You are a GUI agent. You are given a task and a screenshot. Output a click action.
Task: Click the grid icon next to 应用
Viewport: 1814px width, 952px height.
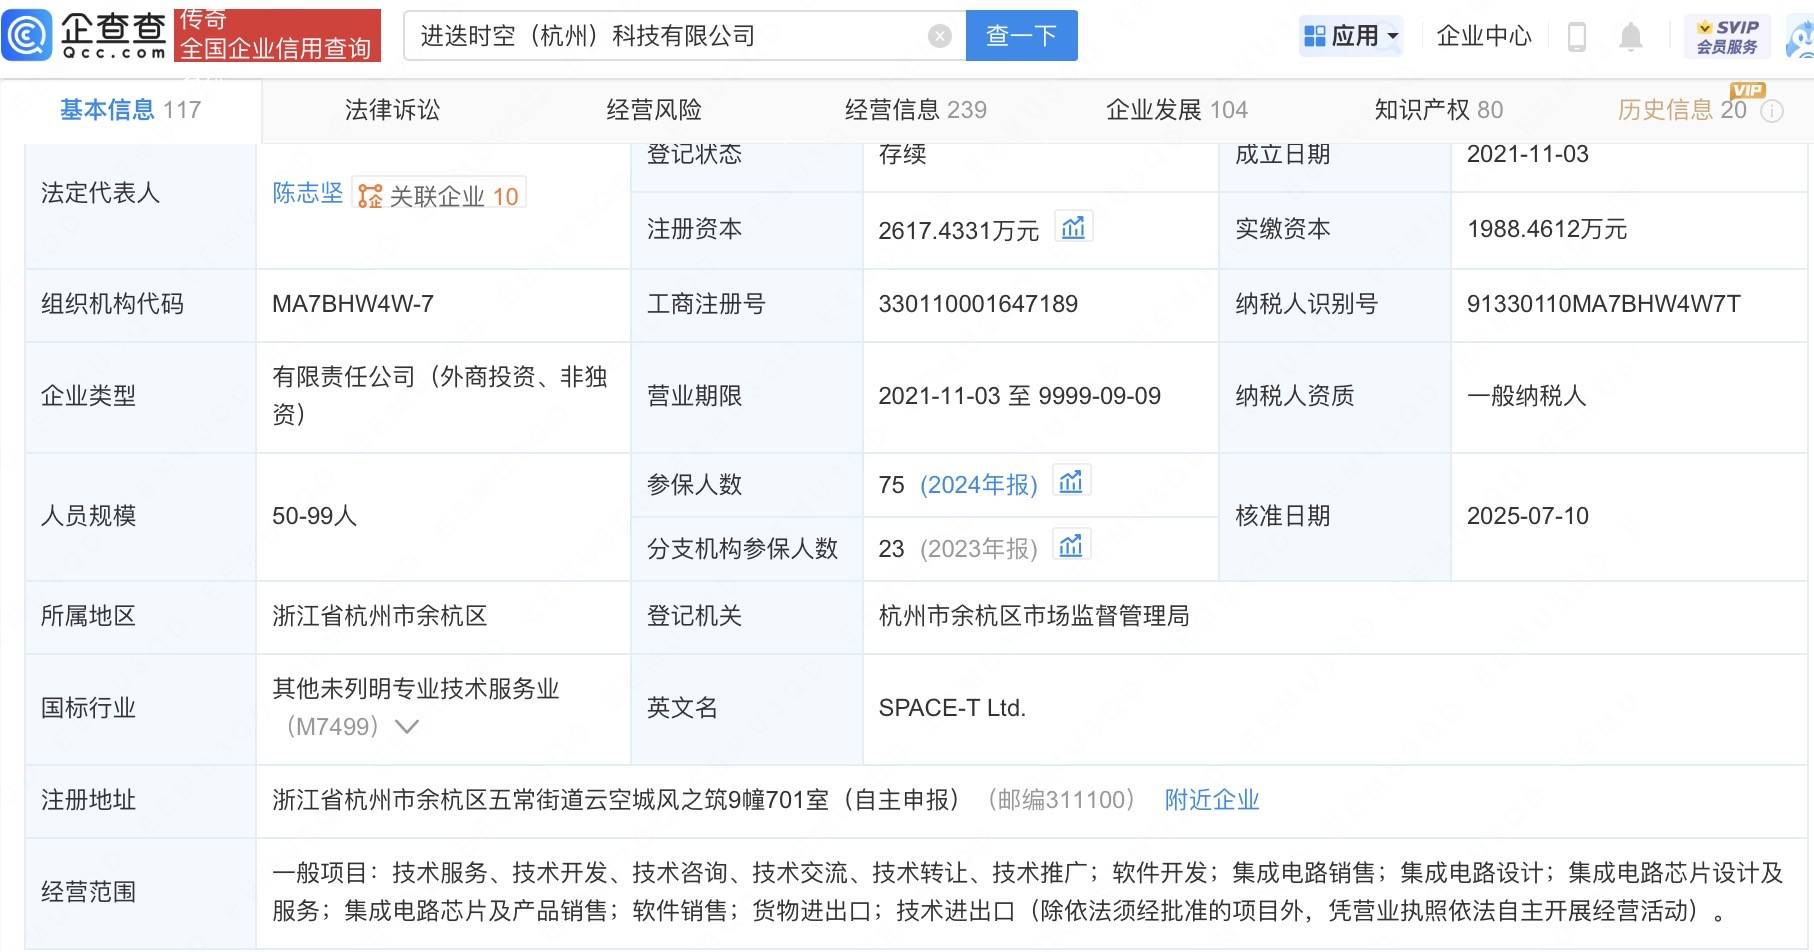point(1315,37)
